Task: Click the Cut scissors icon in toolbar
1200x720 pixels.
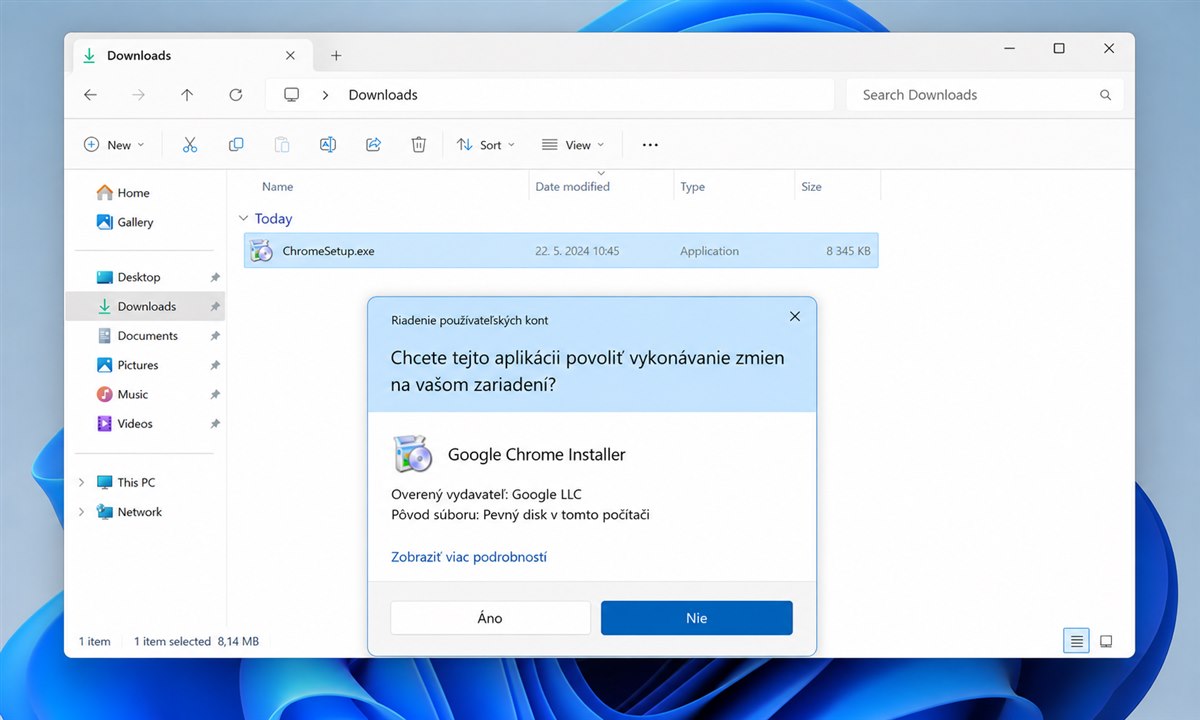Action: point(190,145)
